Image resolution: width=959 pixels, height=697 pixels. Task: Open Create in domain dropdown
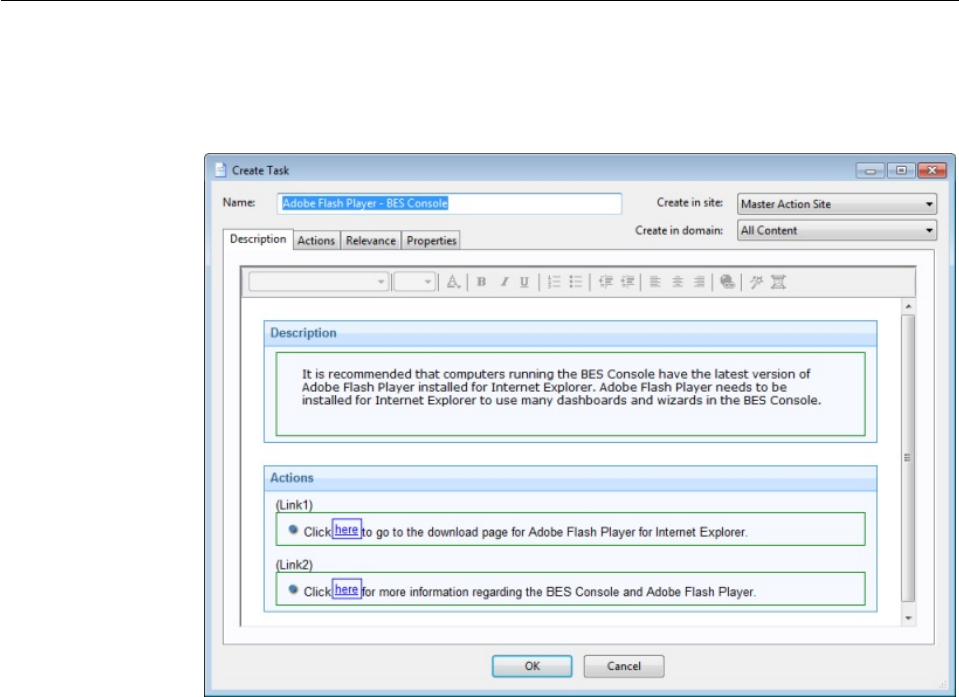click(837, 230)
